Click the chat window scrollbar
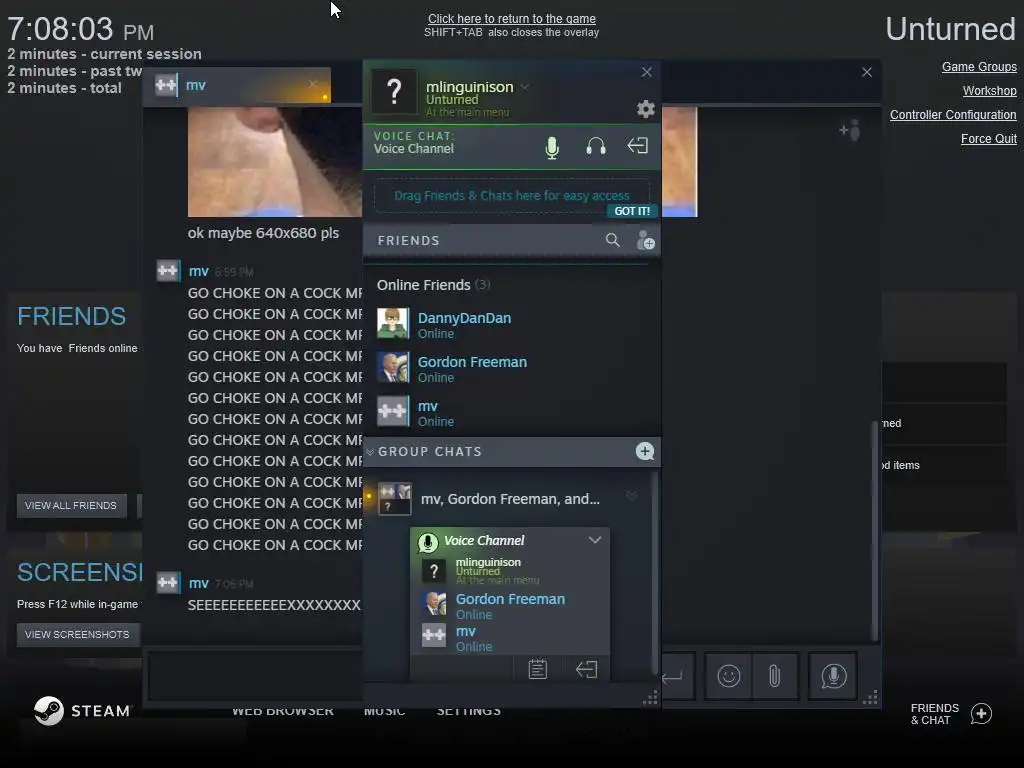 pos(874,530)
